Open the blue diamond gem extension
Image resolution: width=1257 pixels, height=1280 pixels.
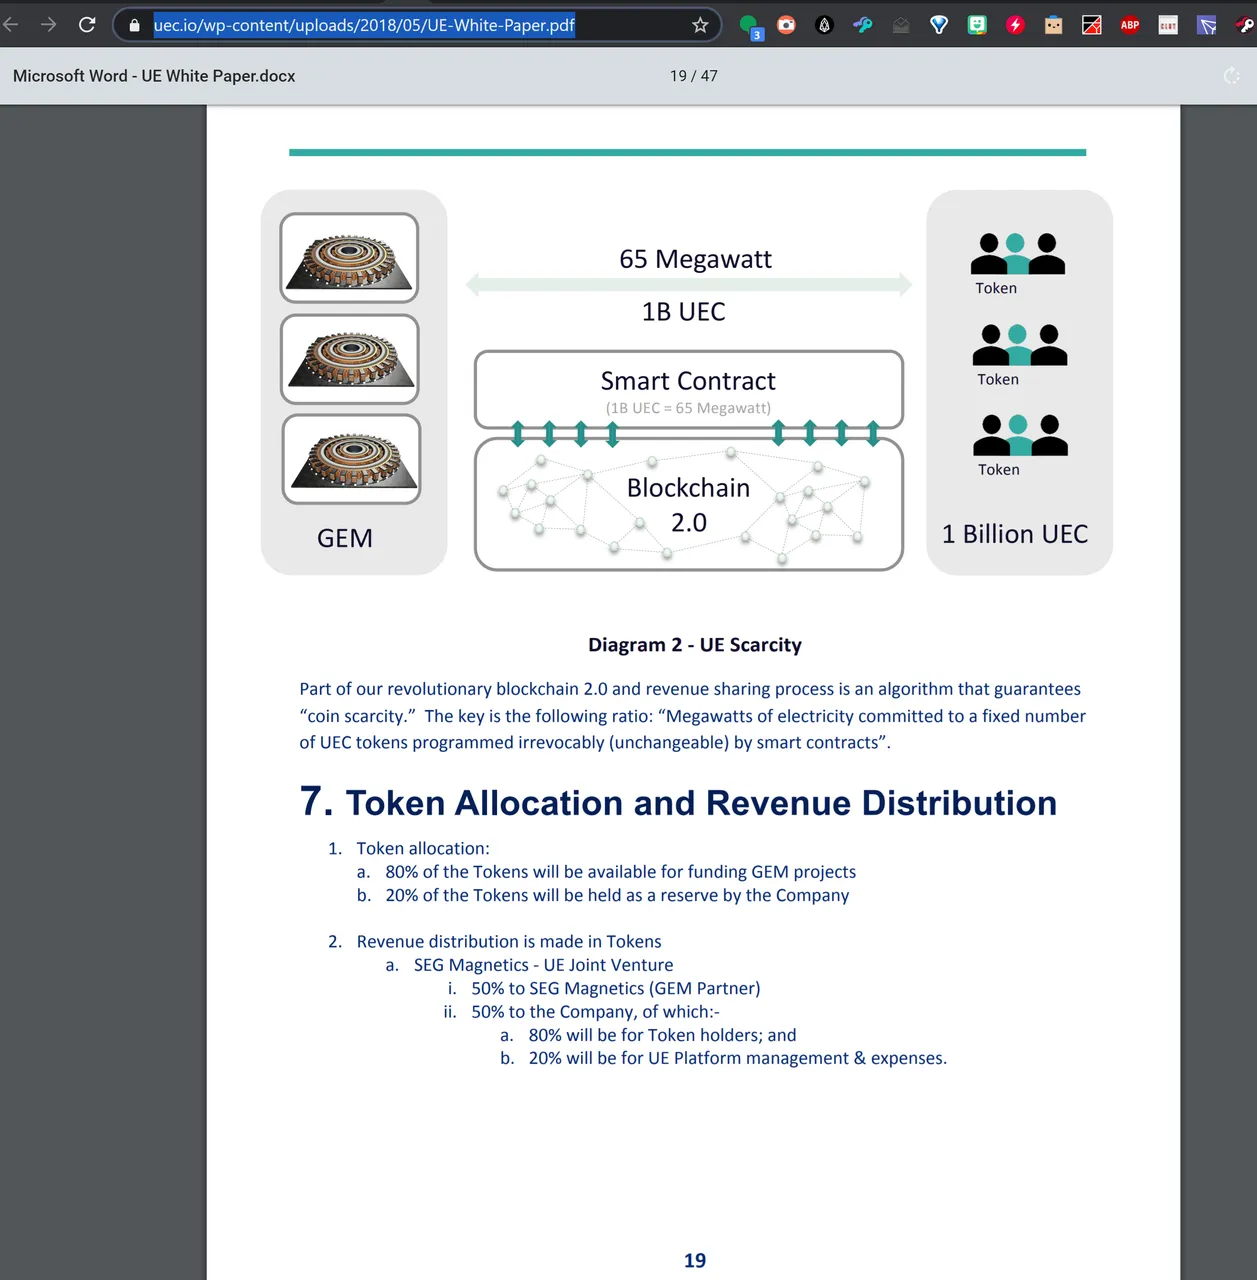(939, 25)
